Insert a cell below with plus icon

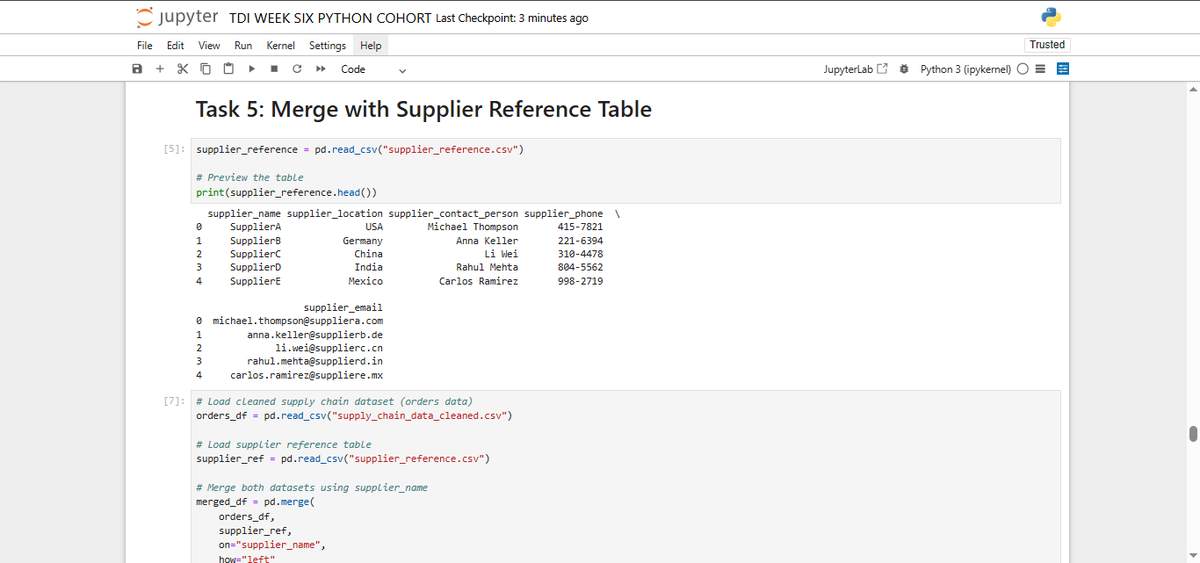click(x=159, y=69)
